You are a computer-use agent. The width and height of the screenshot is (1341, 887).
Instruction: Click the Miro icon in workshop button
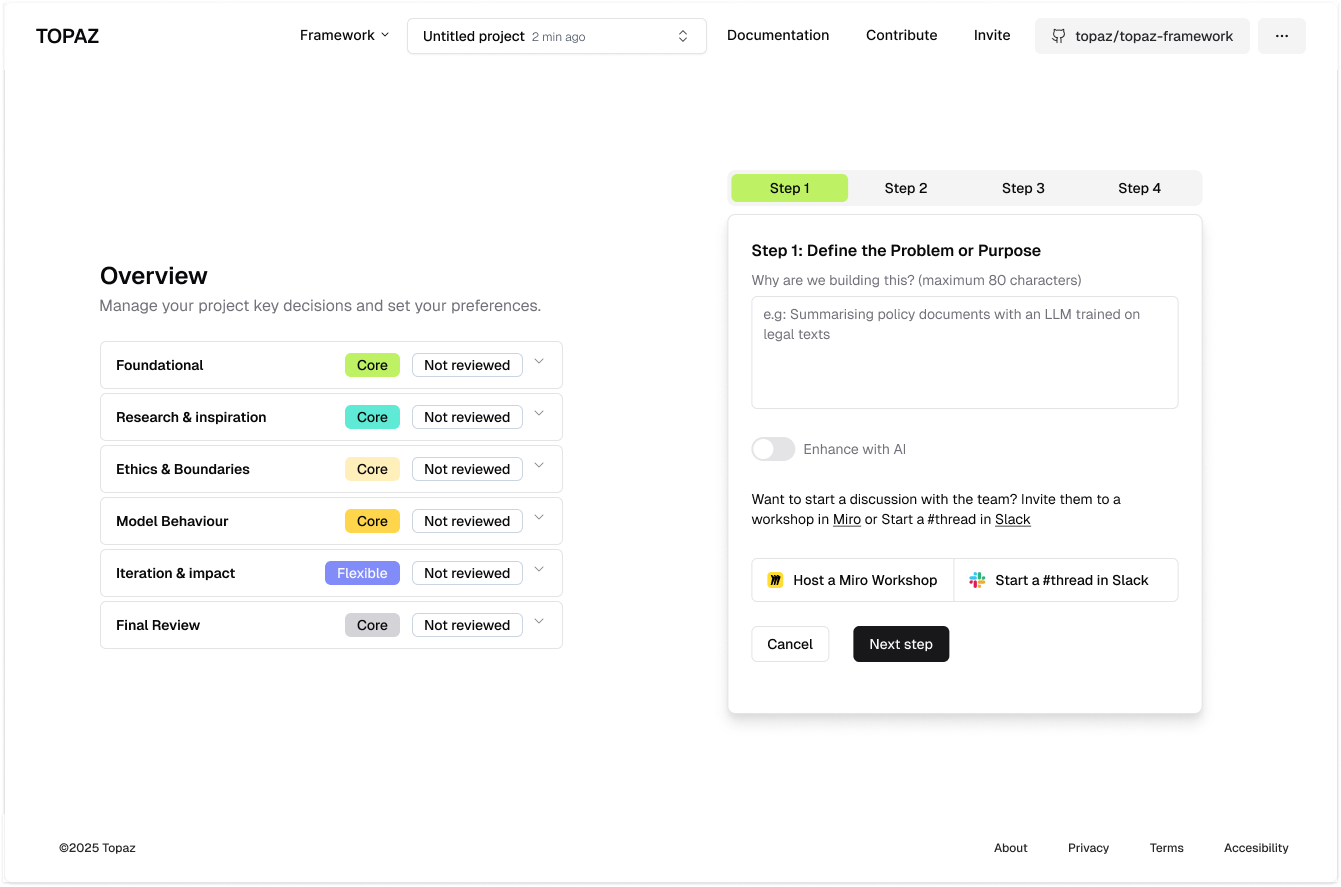tap(775, 580)
